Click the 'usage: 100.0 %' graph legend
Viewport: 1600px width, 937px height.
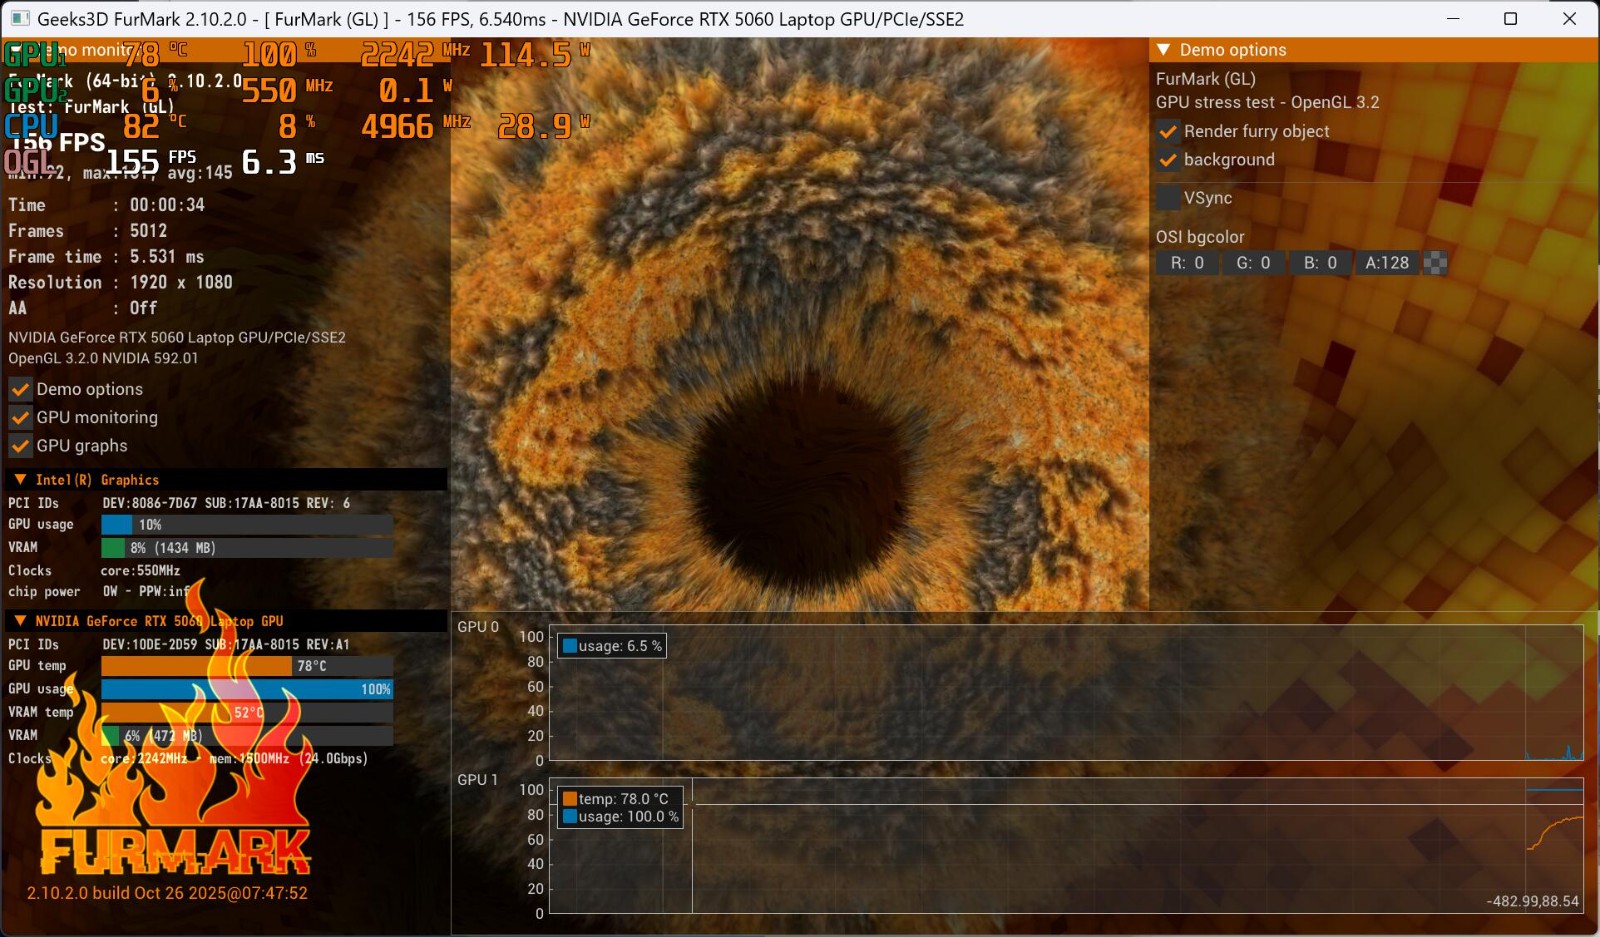coord(621,817)
